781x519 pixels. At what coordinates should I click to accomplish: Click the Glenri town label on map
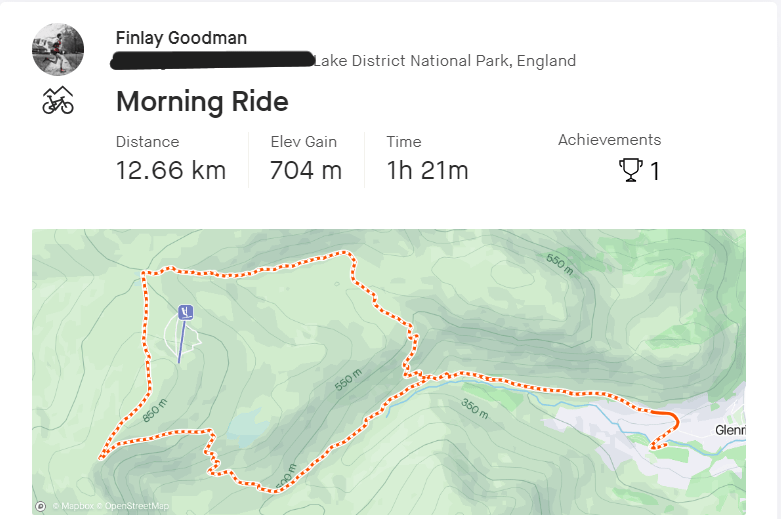pyautogui.click(x=730, y=430)
